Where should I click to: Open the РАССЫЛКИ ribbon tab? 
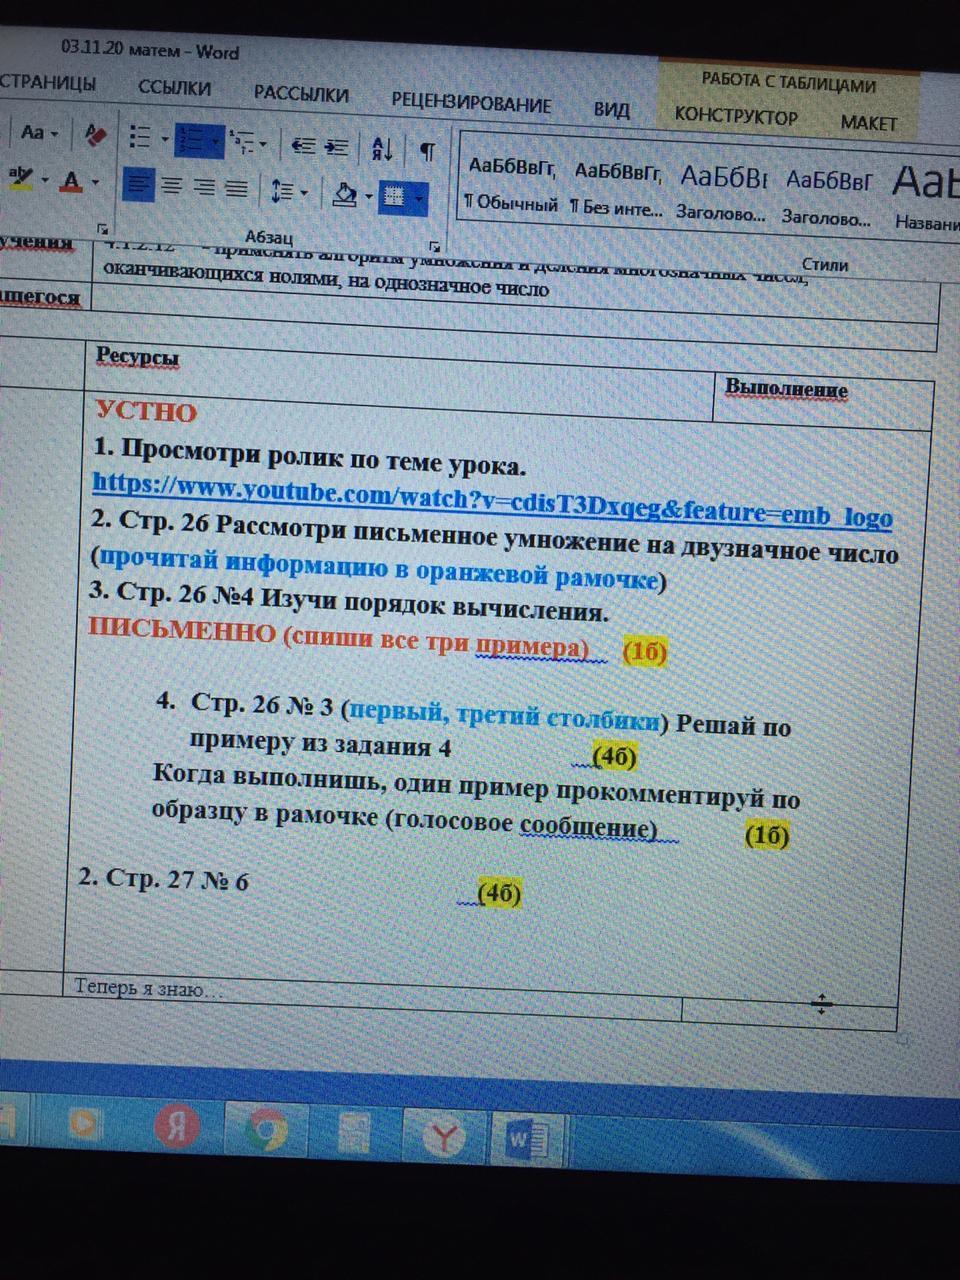pyautogui.click(x=301, y=95)
